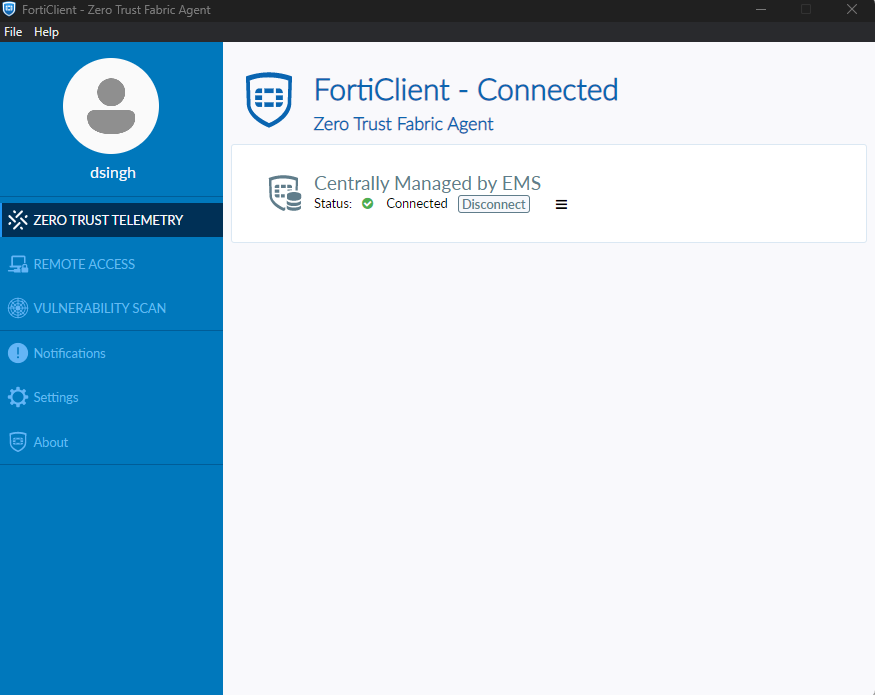Click the 'Connected' status text

(417, 204)
